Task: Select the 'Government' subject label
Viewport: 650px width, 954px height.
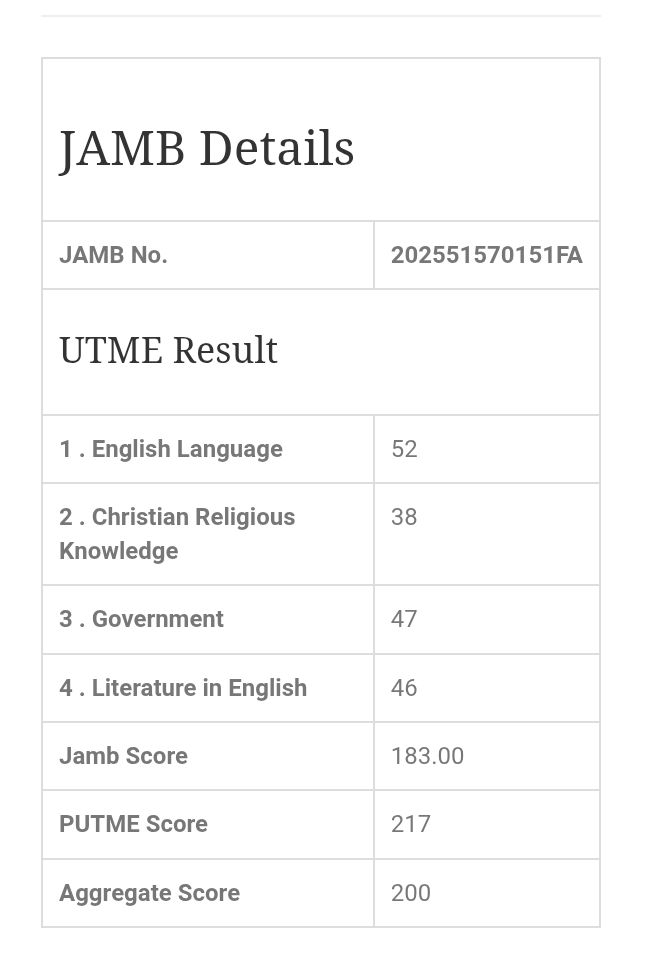Action: (x=142, y=619)
